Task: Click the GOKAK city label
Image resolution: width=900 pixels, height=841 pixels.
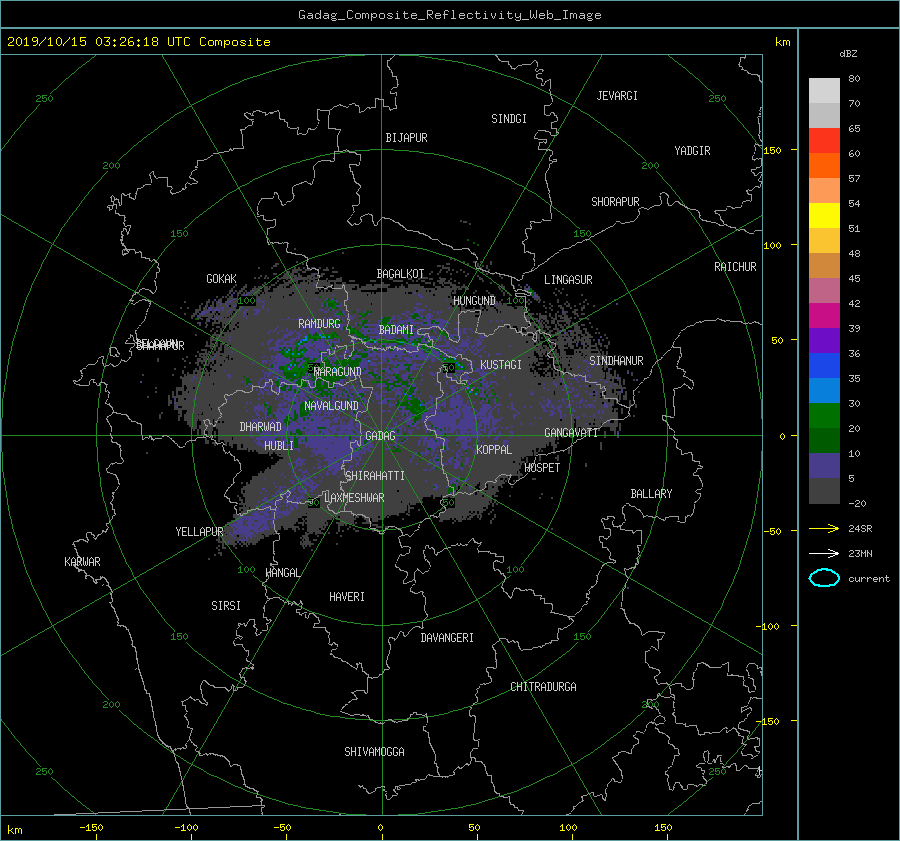Action: (x=221, y=278)
